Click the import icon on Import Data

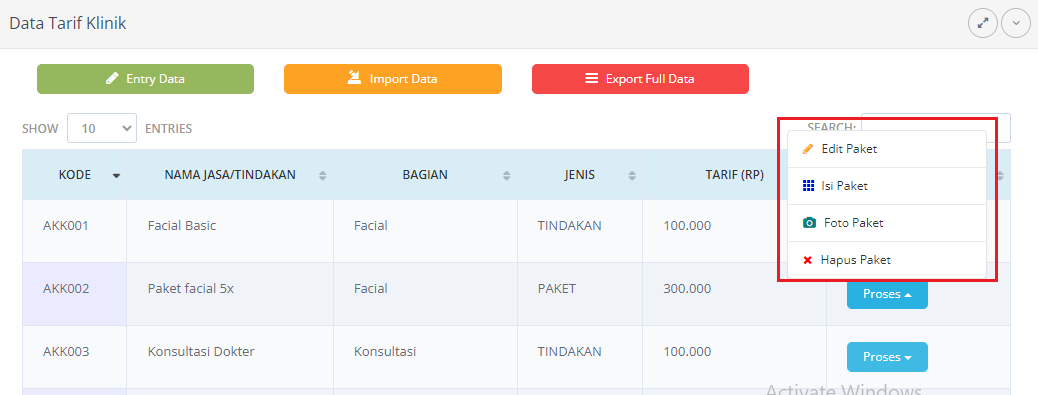[x=354, y=78]
